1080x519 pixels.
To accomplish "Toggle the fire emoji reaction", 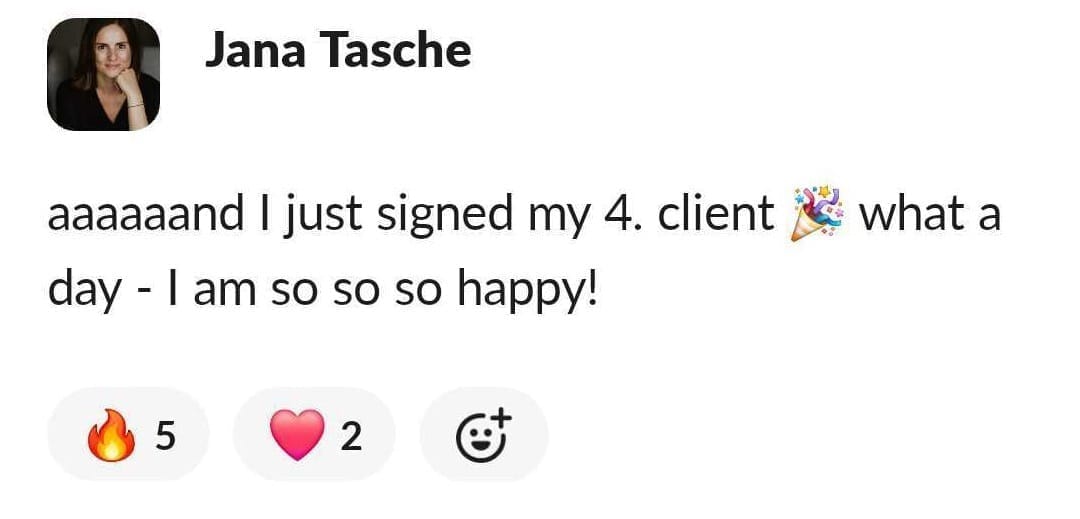I will click(128, 435).
